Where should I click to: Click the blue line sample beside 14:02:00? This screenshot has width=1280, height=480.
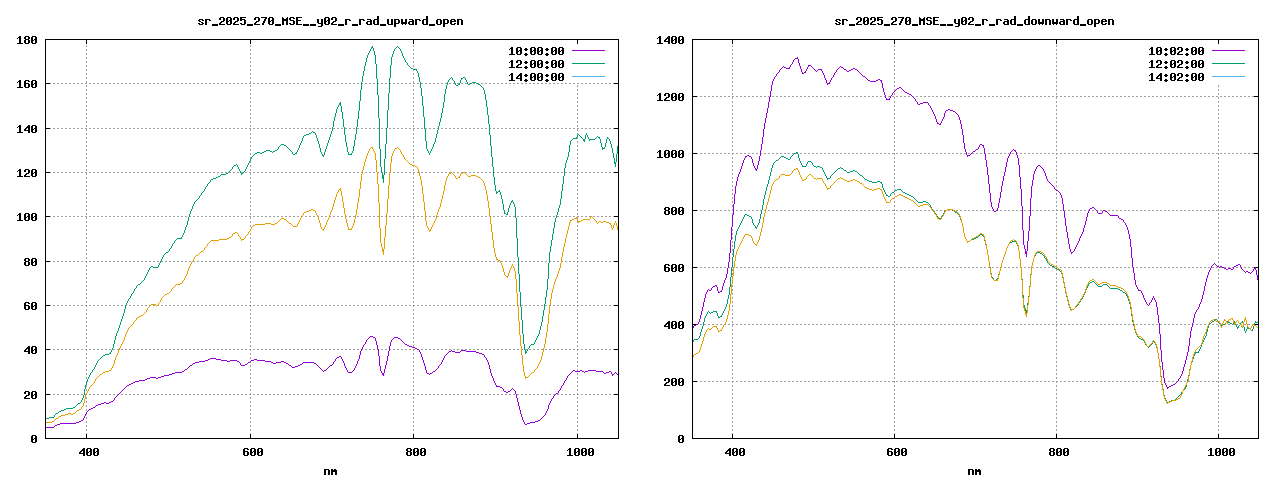tap(1228, 77)
